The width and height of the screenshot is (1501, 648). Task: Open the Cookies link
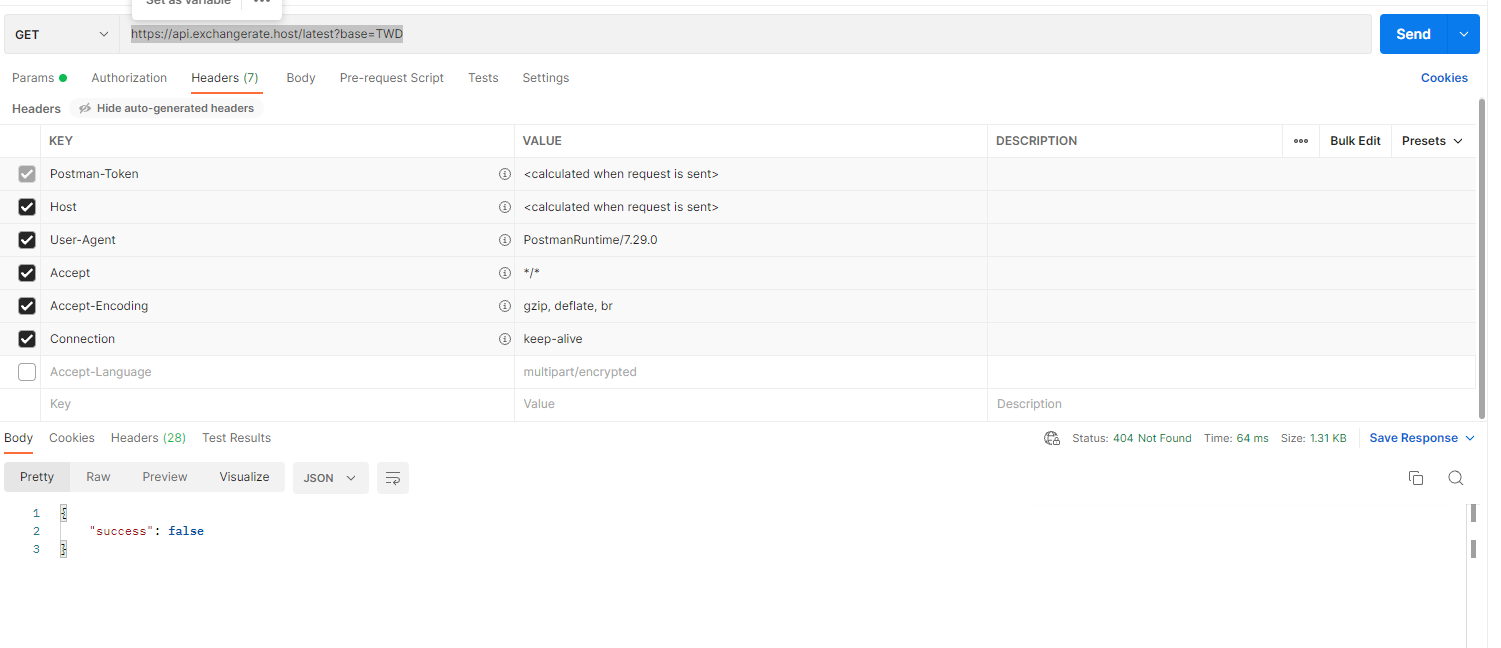tap(1444, 78)
